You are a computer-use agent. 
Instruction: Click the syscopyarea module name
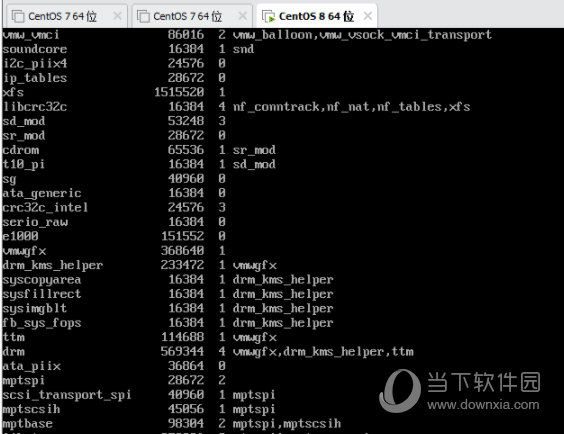point(42,280)
